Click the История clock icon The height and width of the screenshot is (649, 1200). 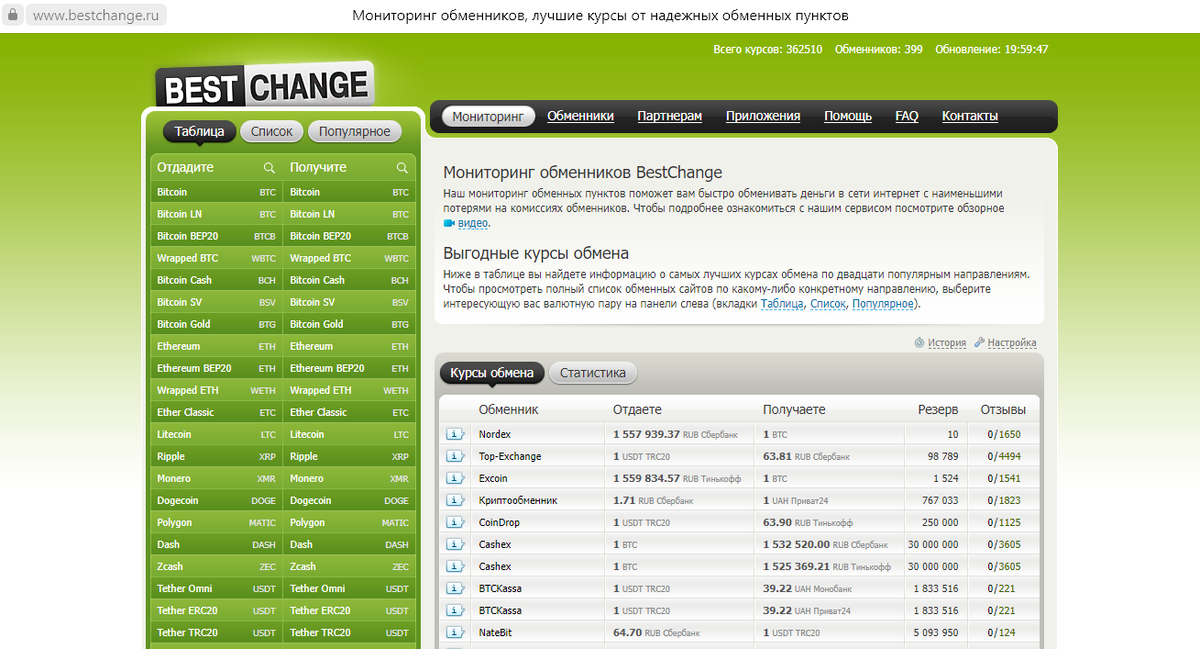click(x=919, y=343)
